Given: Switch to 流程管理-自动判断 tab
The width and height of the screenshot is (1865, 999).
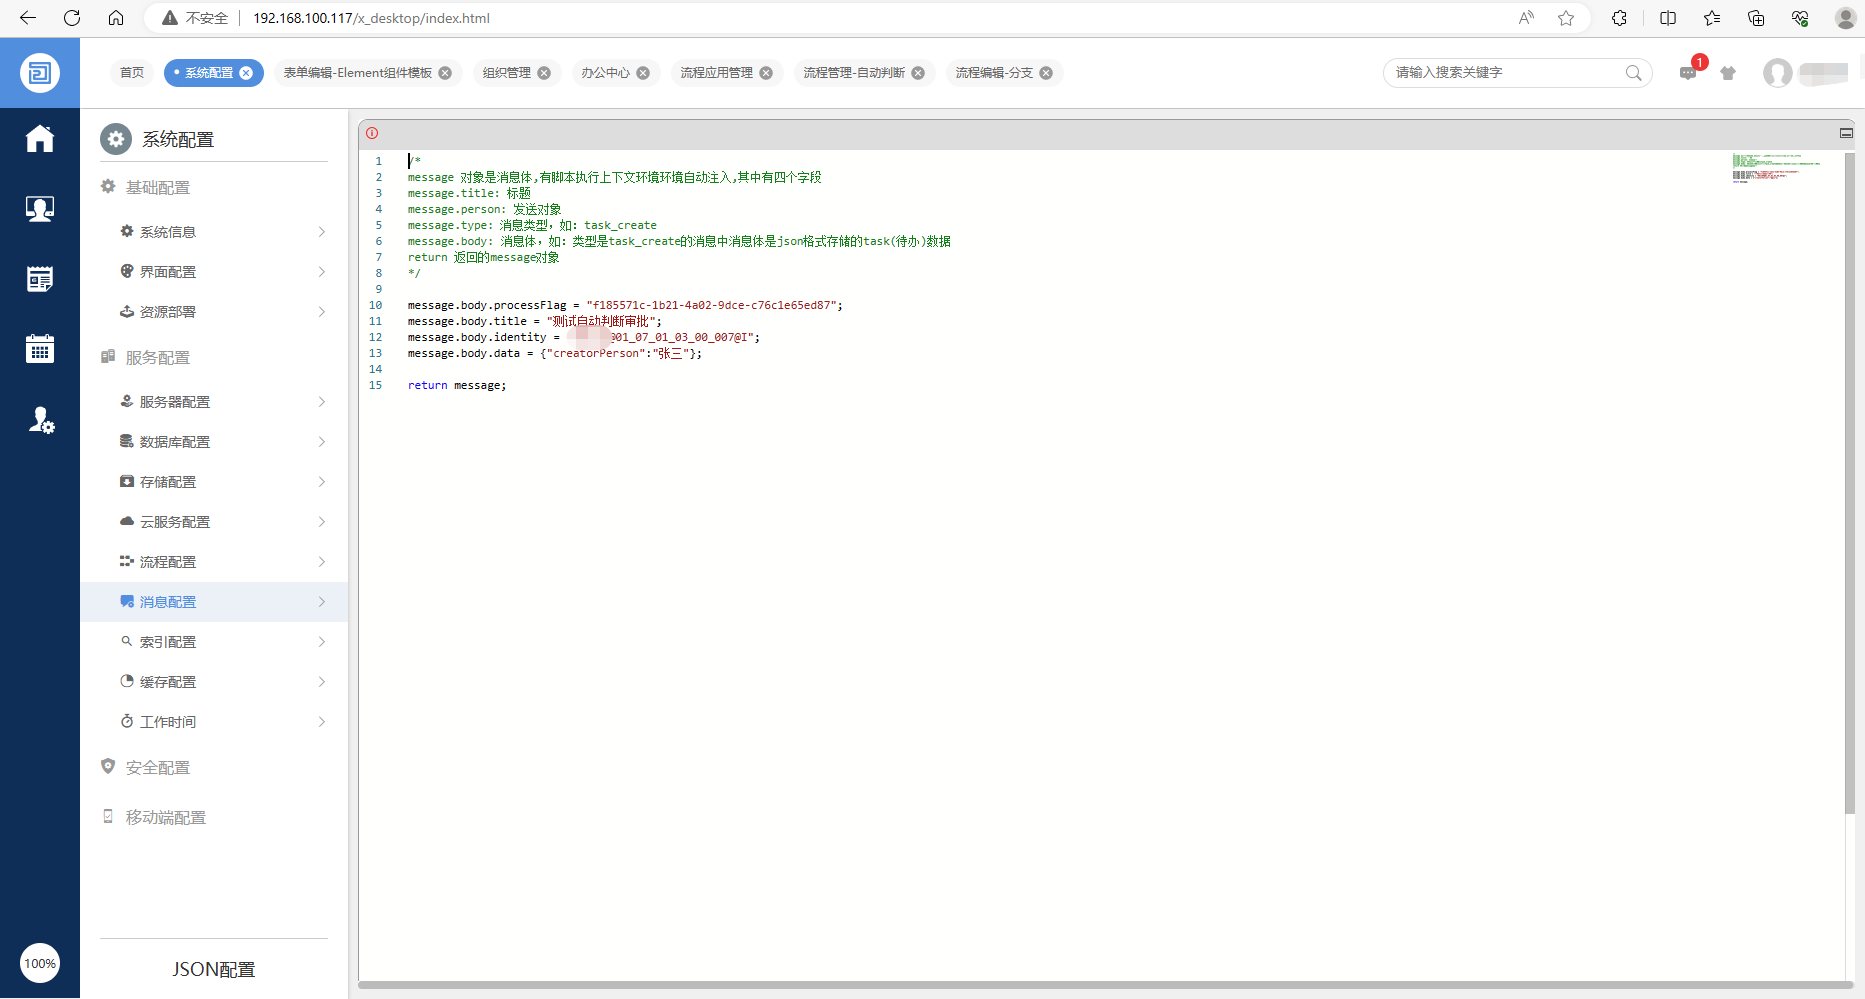Looking at the screenshot, I should (854, 73).
